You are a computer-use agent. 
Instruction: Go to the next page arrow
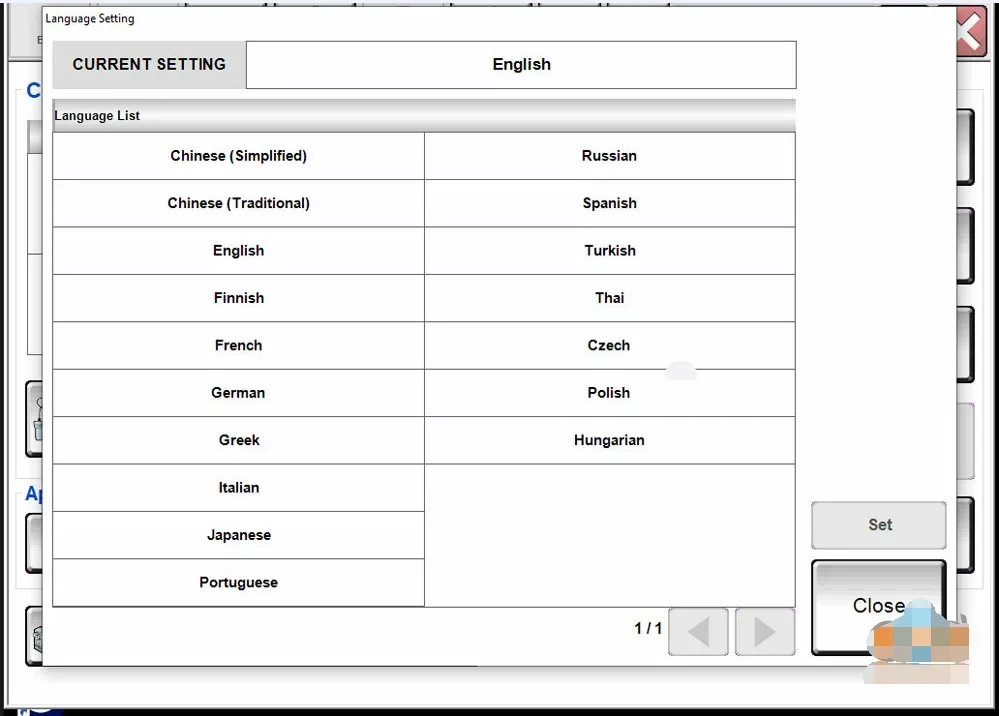point(765,631)
